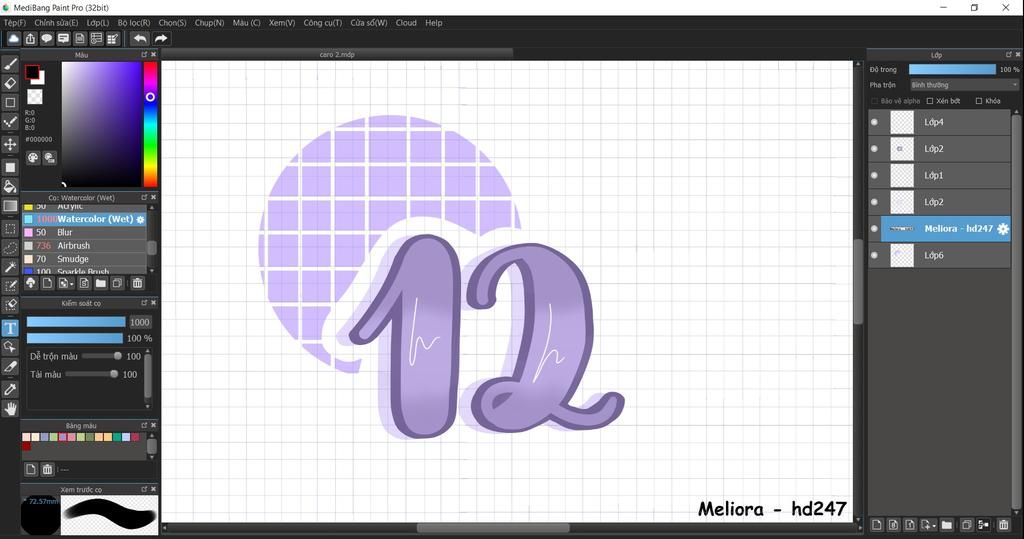The width and height of the screenshot is (1024, 539).
Task: Select the Select Eraser tool
Action: click(10, 305)
